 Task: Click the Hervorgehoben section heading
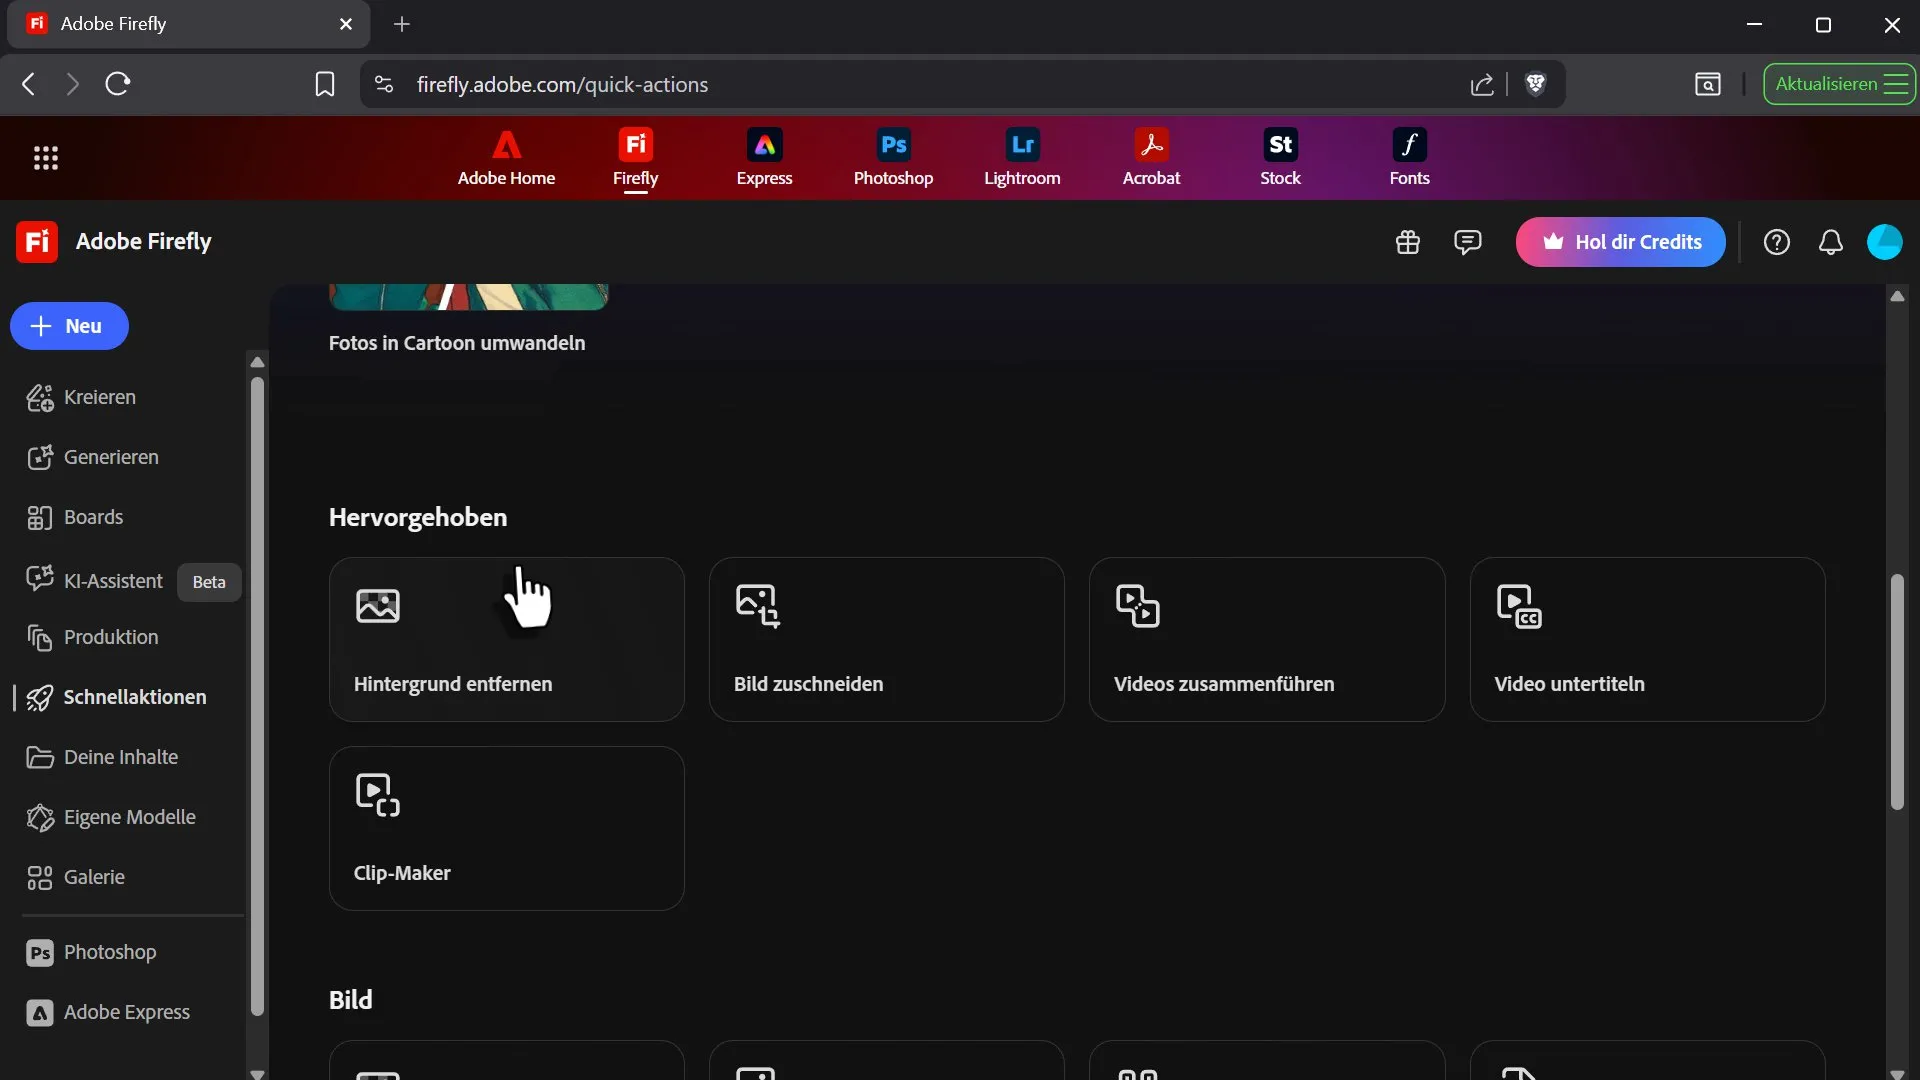418,517
